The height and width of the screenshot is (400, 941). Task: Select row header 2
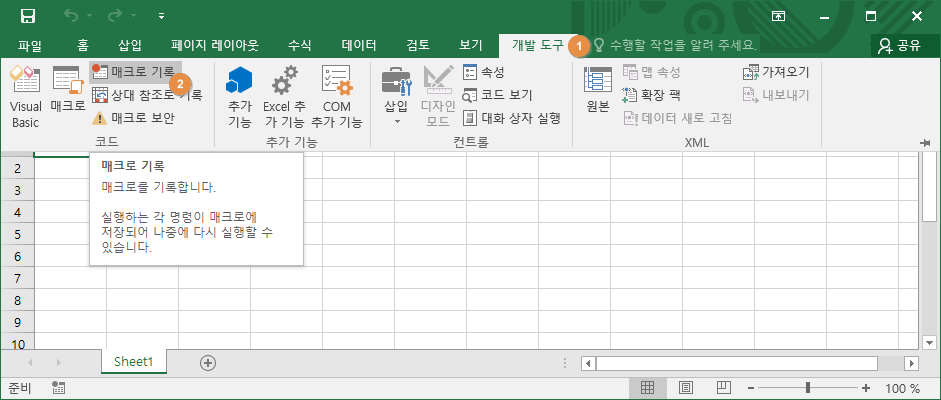click(x=17, y=168)
